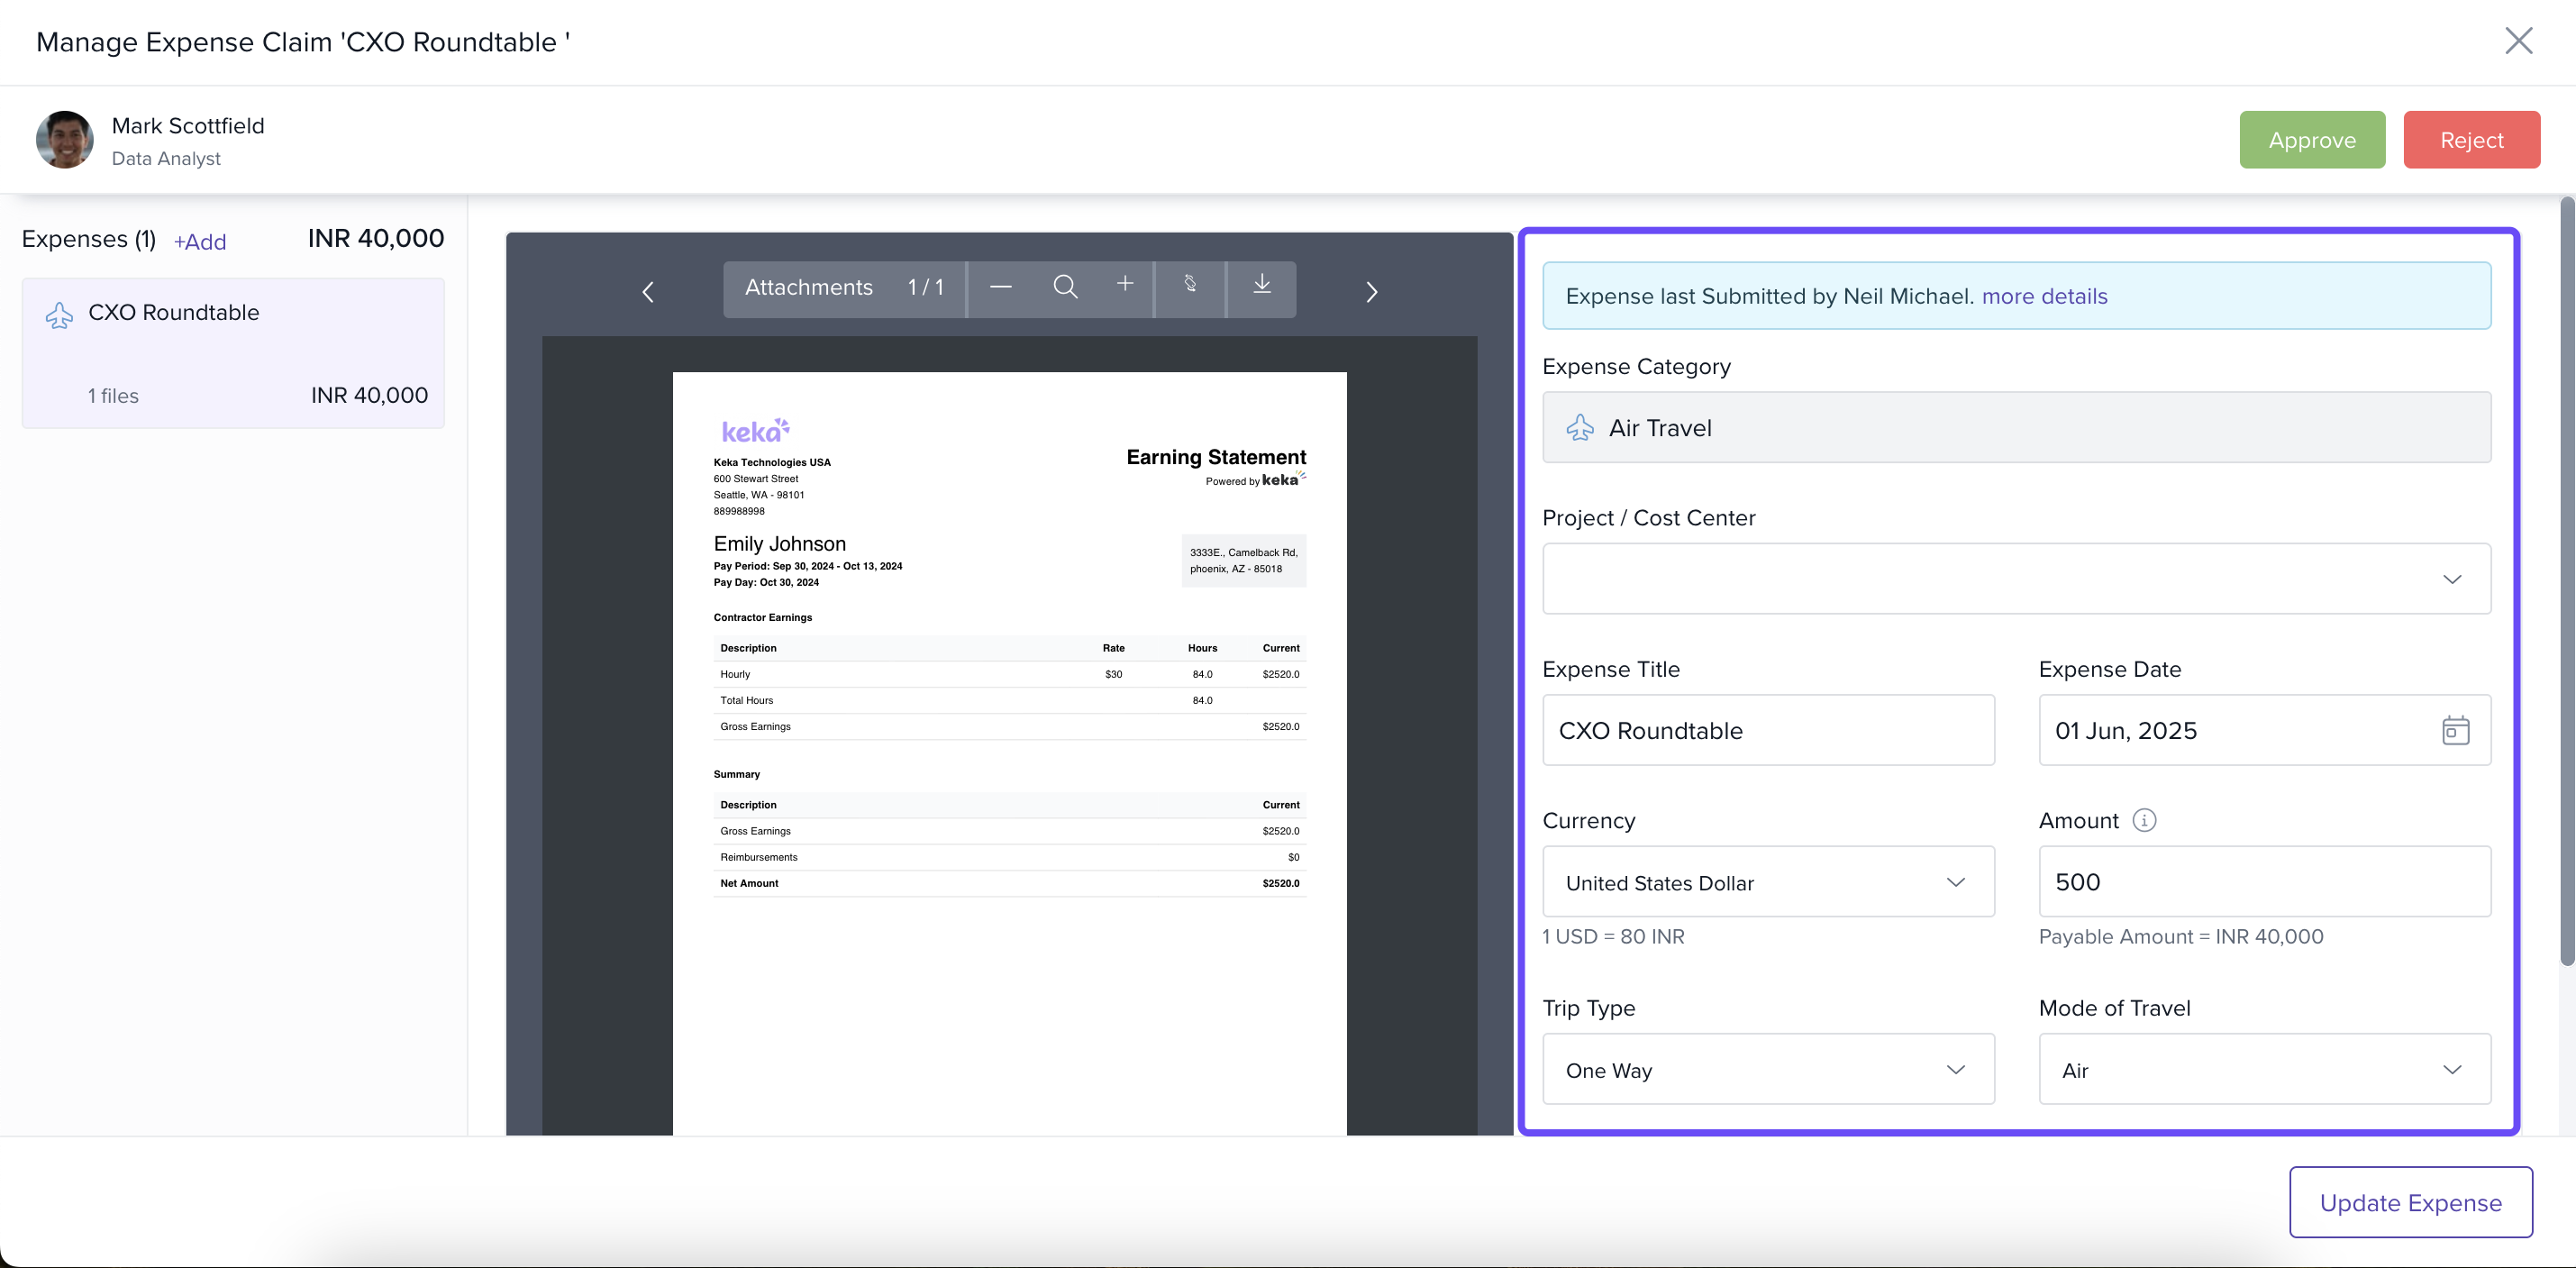Open the Currency dropdown
This screenshot has width=2576, height=1268.
(1767, 883)
